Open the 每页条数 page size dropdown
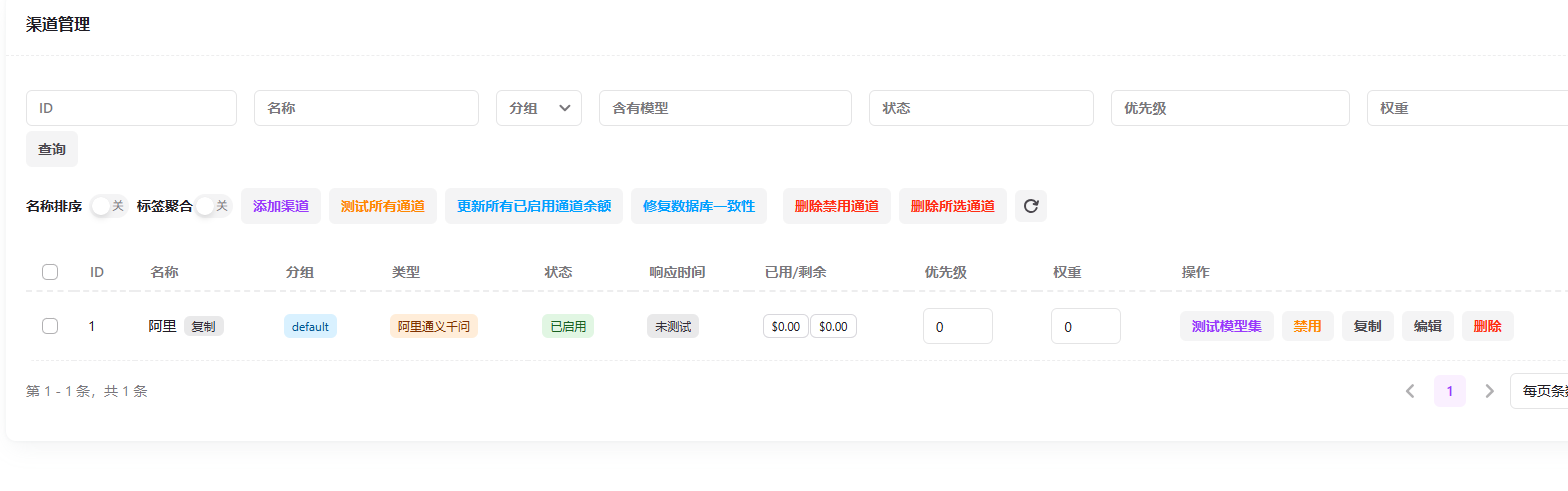The height and width of the screenshot is (491, 1568). click(1539, 391)
